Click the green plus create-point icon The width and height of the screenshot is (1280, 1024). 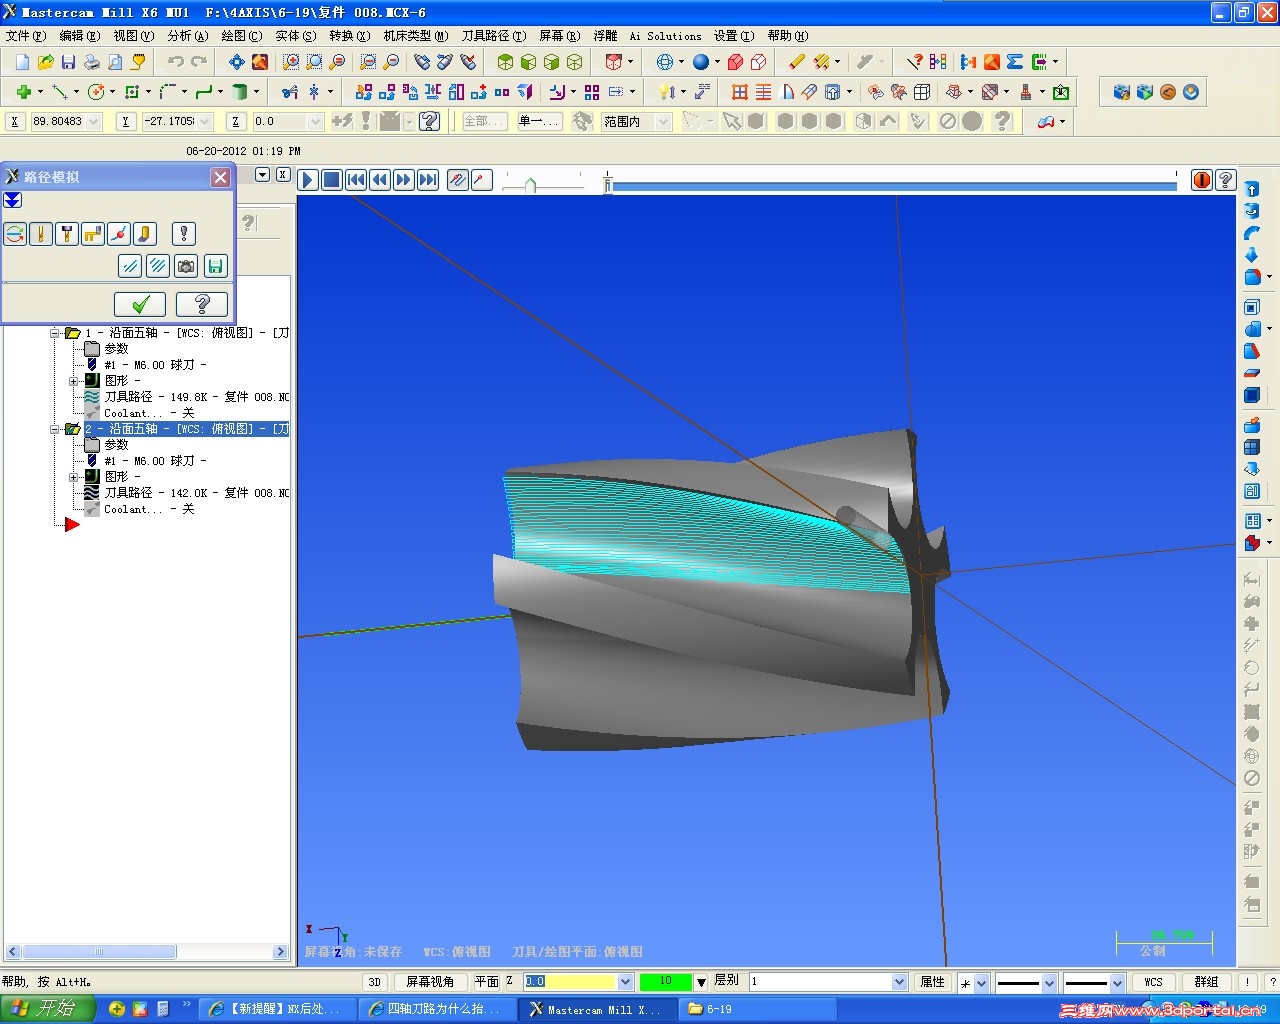[23, 92]
